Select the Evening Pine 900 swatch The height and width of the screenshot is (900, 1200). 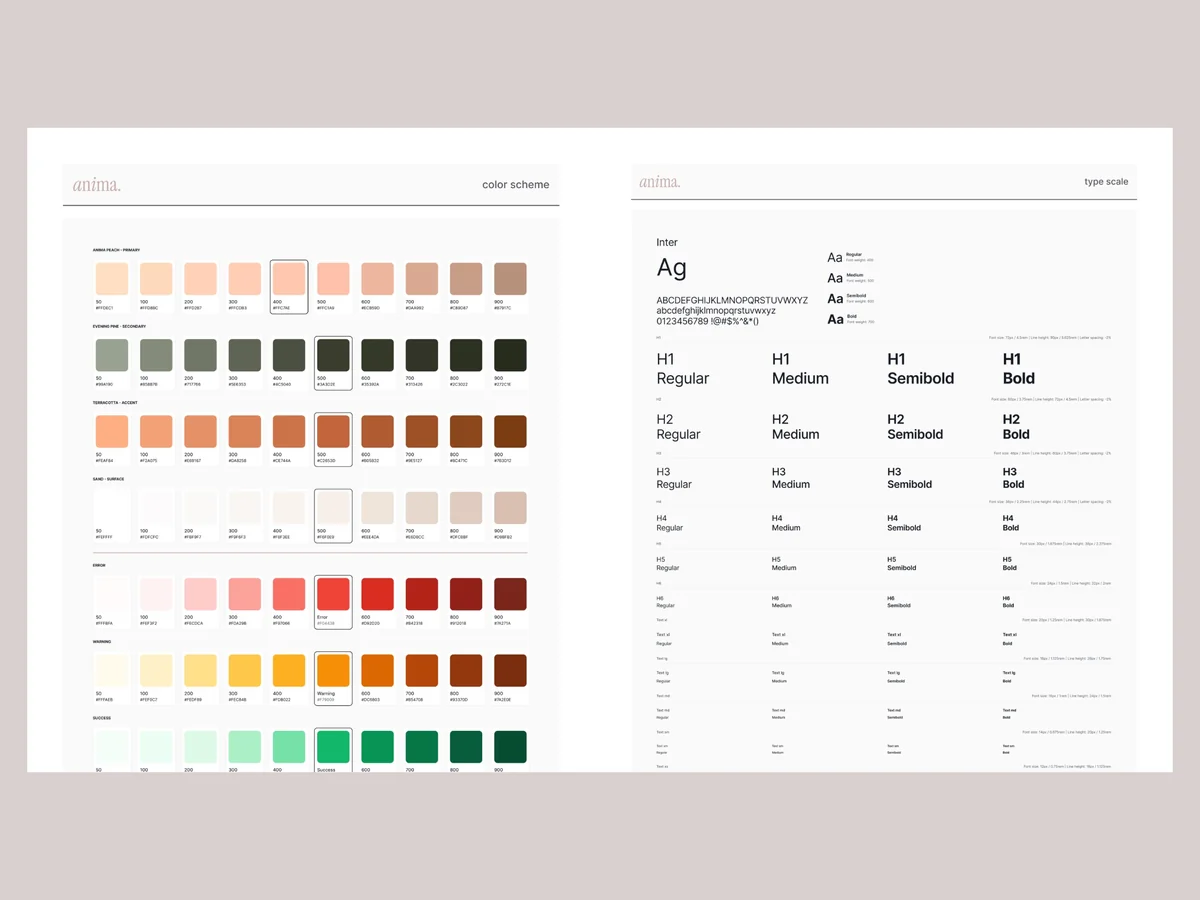point(510,355)
